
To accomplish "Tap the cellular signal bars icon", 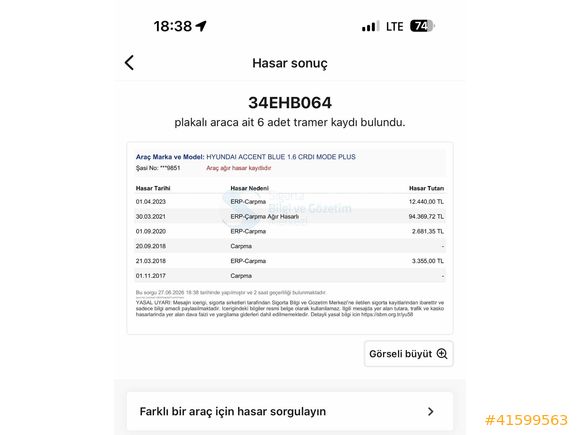I will coord(370,26).
